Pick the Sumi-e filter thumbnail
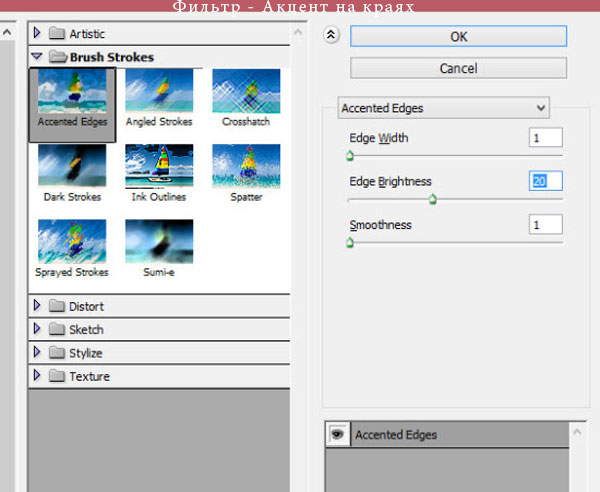The width and height of the screenshot is (600, 492). point(159,241)
